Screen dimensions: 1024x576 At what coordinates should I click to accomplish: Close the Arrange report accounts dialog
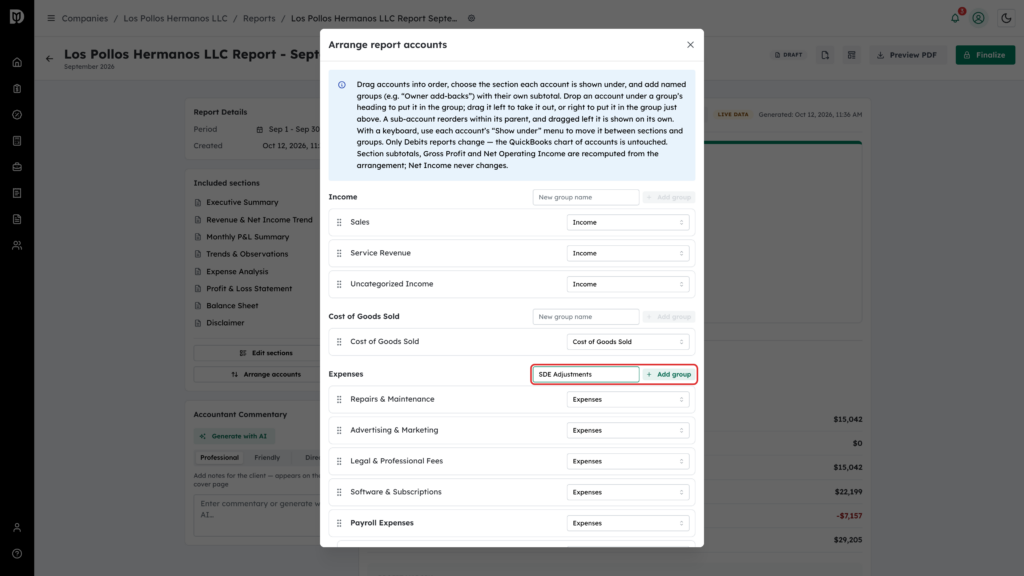(690, 45)
